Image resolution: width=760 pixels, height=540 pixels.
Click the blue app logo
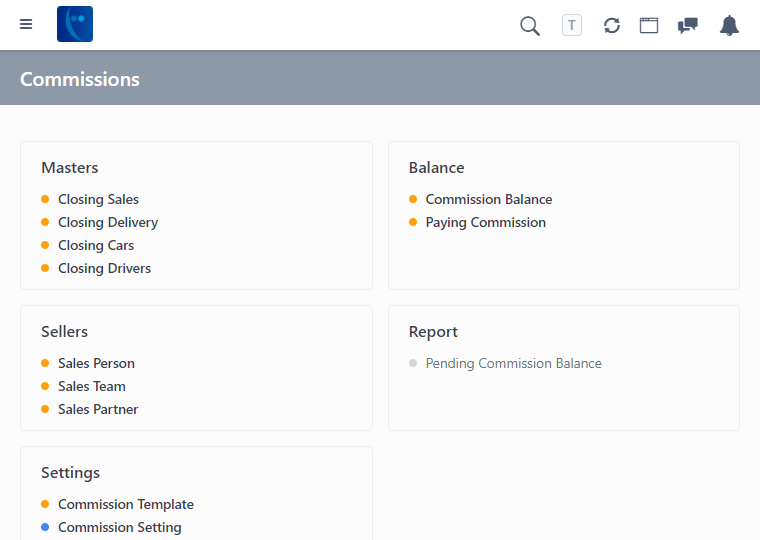[75, 24]
